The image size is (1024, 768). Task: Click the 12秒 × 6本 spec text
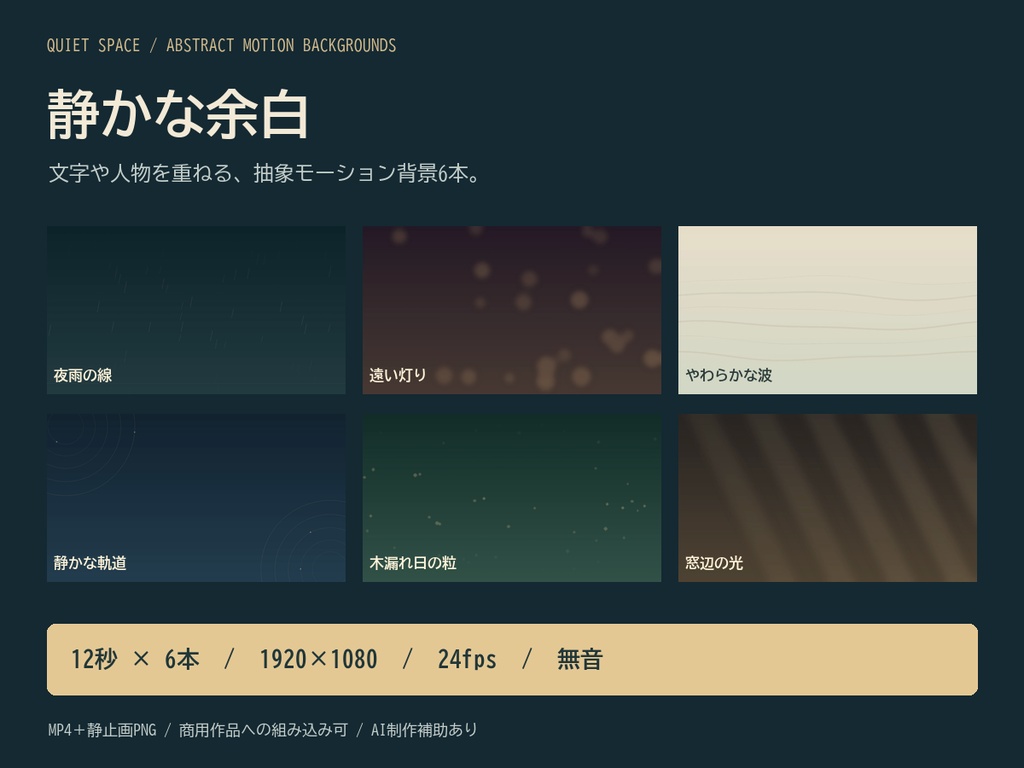135,660
